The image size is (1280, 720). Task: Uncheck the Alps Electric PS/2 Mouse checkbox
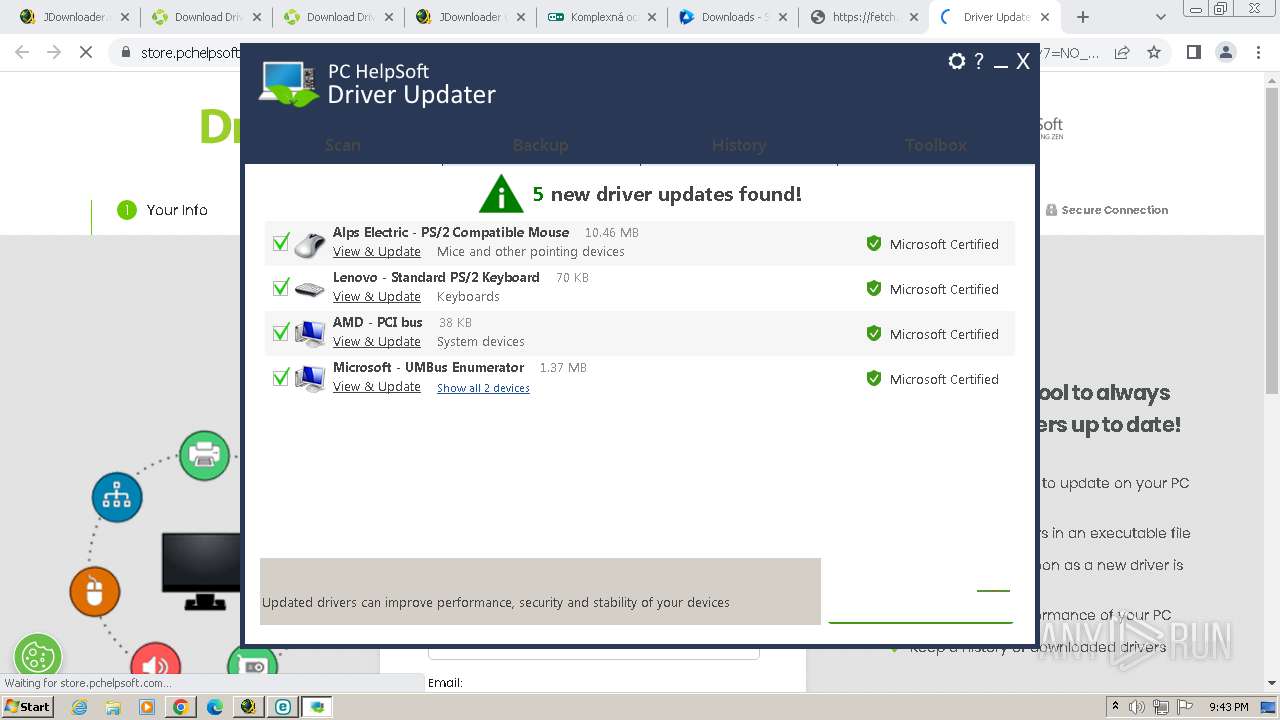coord(281,243)
